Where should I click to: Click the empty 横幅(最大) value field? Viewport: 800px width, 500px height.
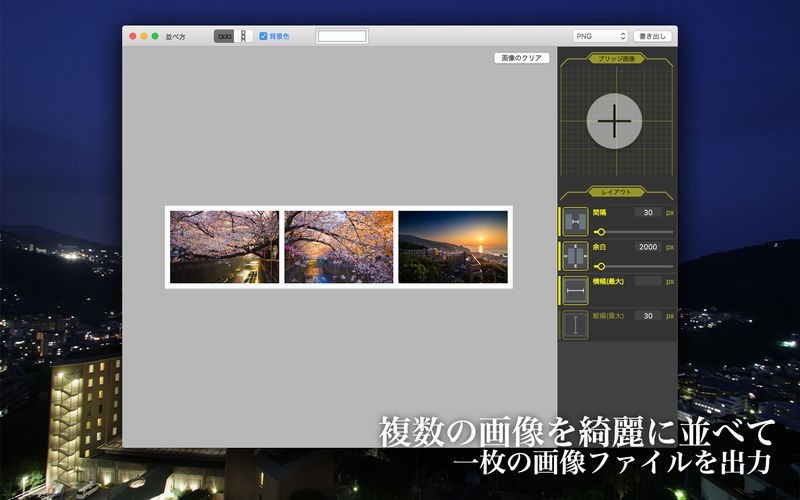pos(648,281)
